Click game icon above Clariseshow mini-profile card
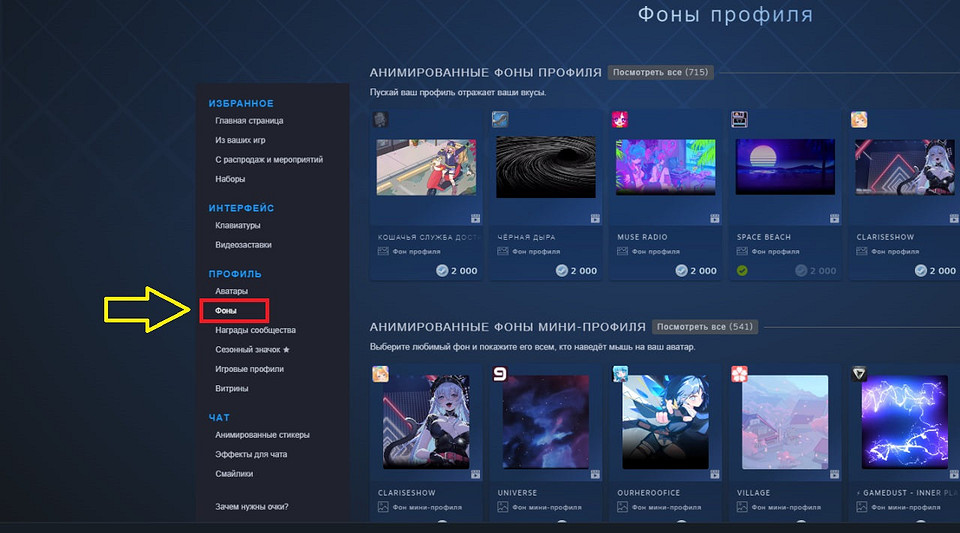The width and height of the screenshot is (960, 533). pos(380,374)
